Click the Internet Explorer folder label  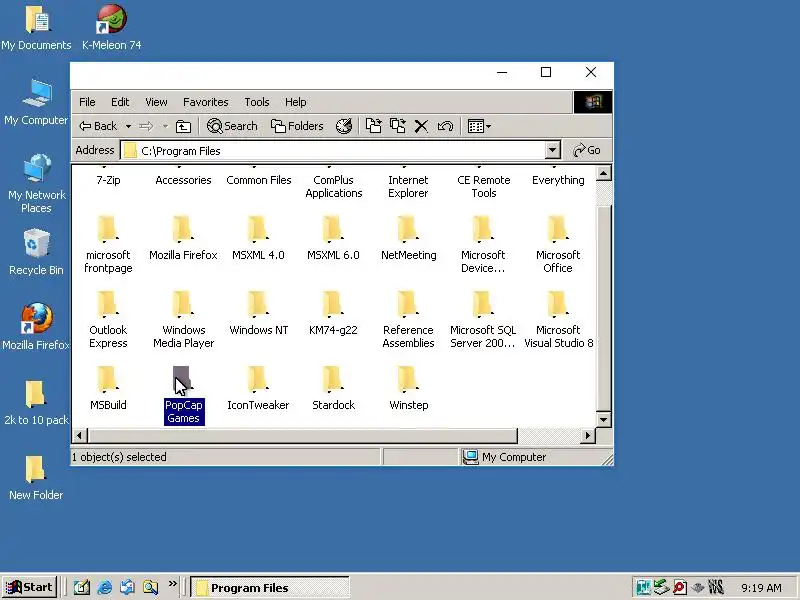click(x=408, y=187)
